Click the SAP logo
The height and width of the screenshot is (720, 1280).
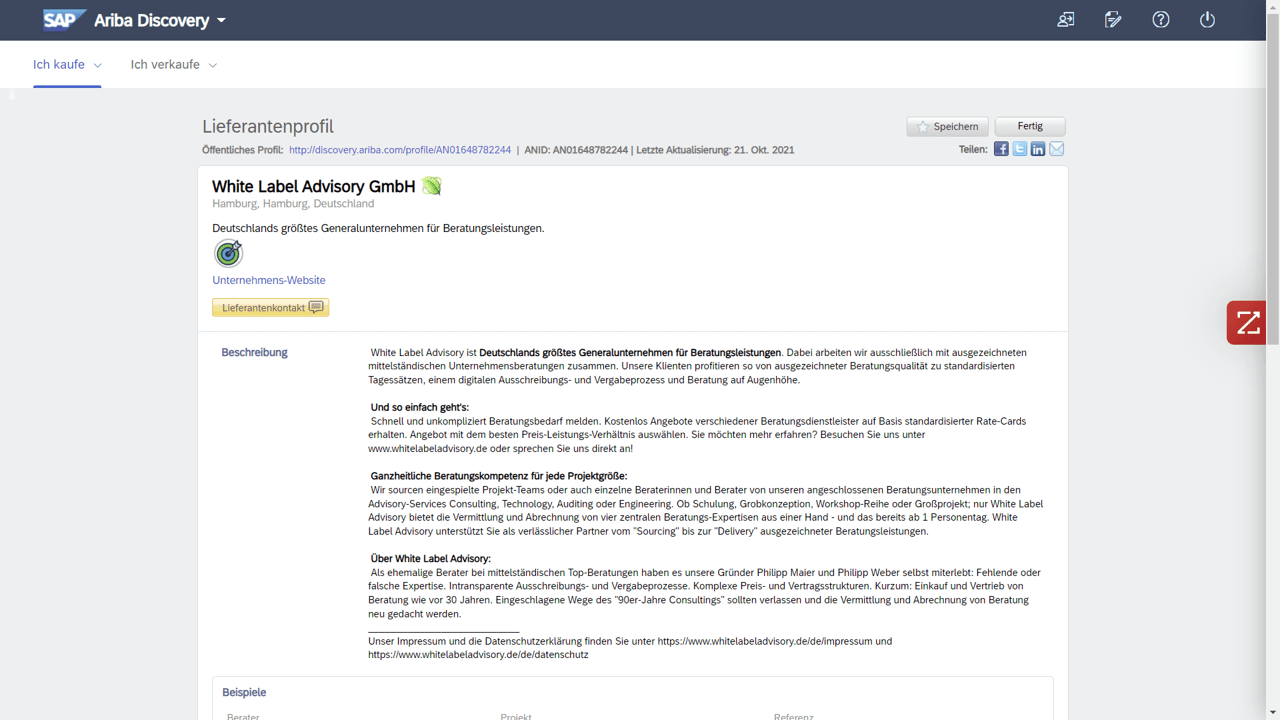click(64, 20)
